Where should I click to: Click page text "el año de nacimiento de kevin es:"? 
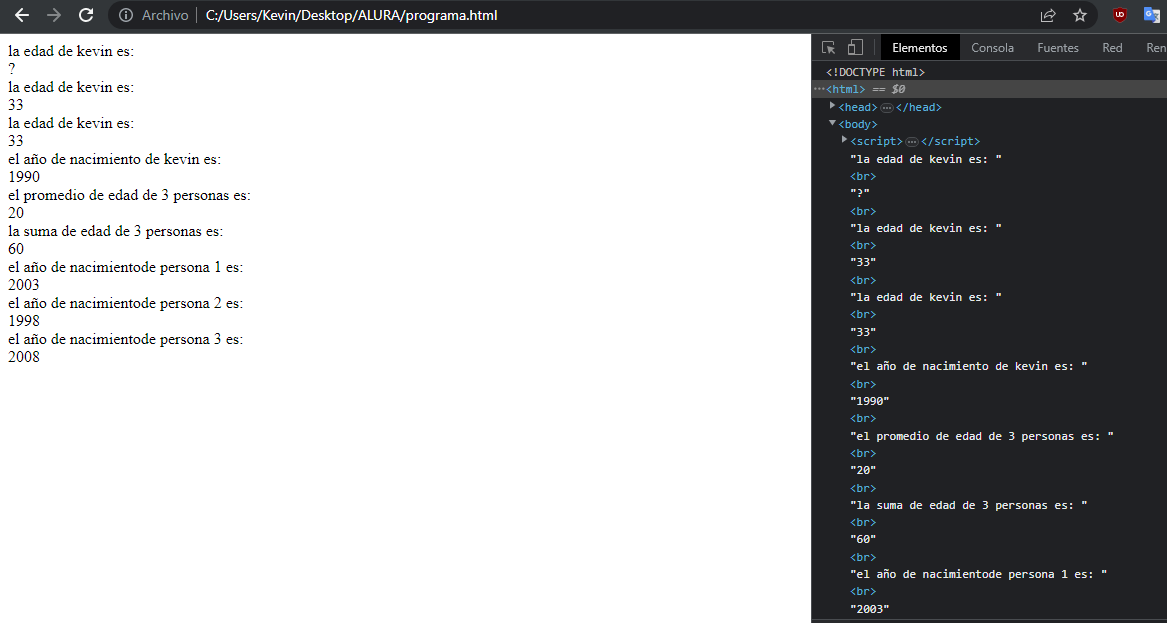(x=115, y=159)
